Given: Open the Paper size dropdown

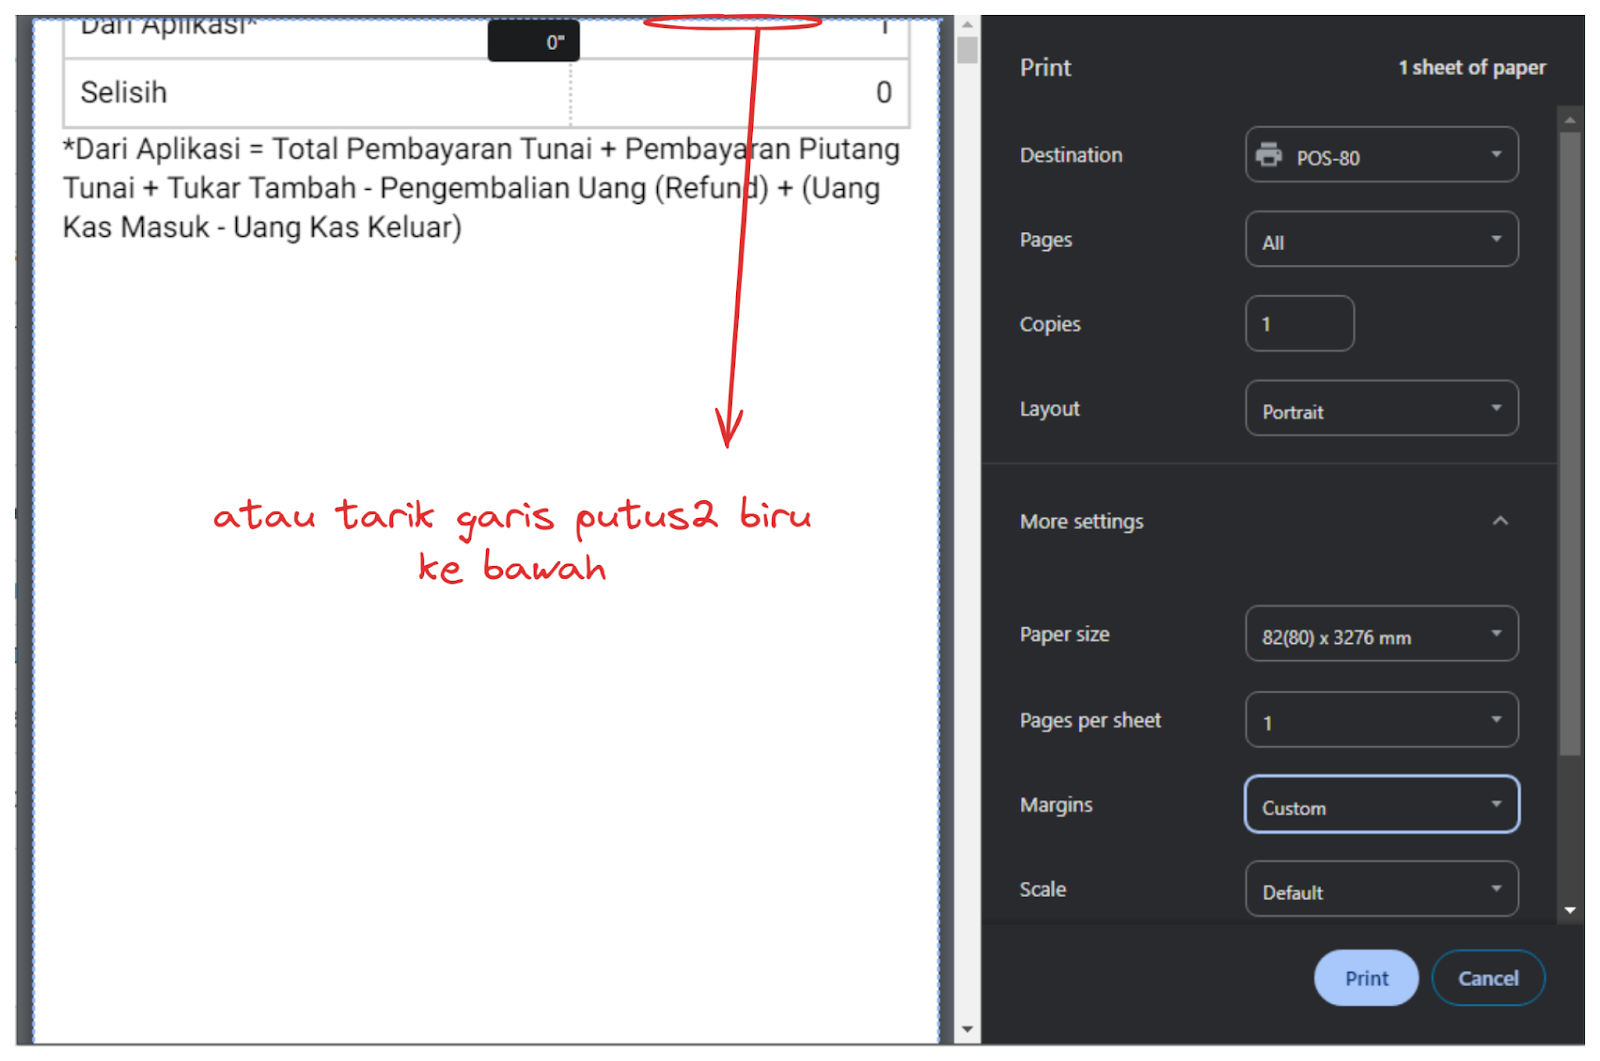Looking at the screenshot, I should [1381, 634].
